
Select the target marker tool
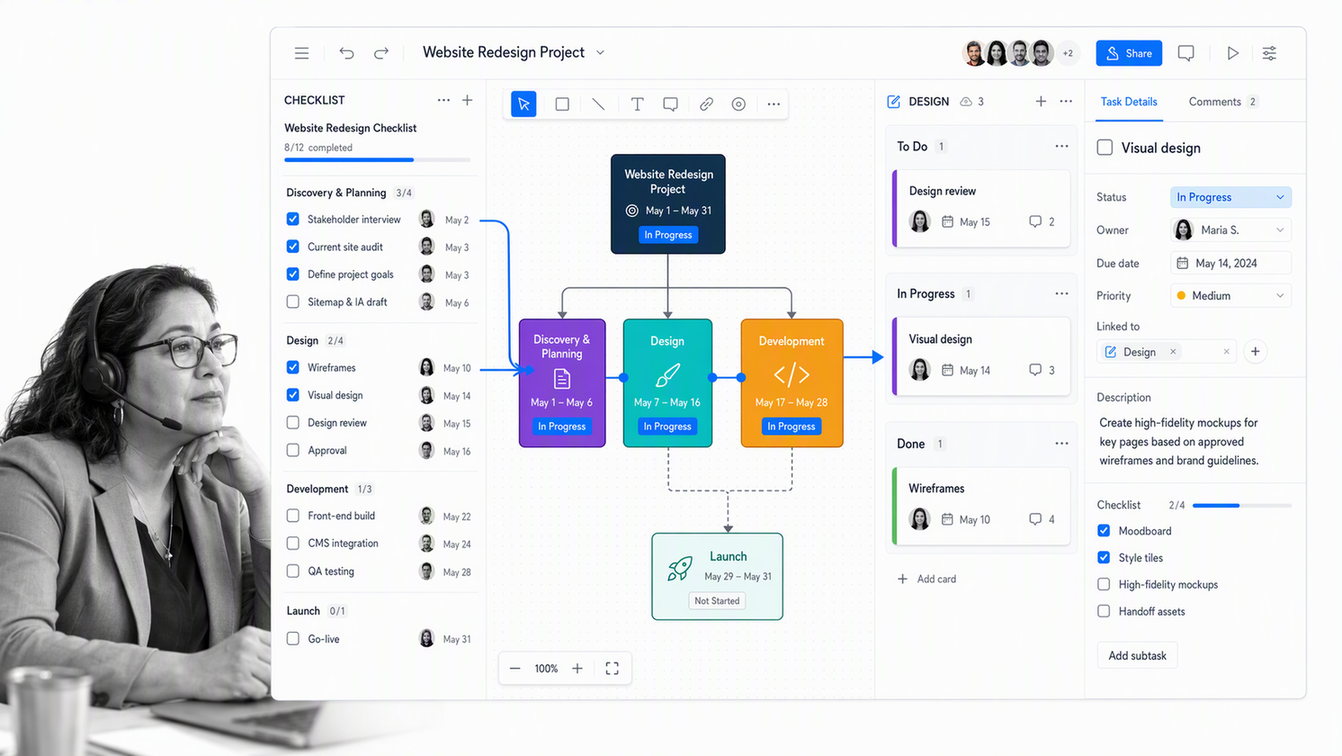point(739,104)
